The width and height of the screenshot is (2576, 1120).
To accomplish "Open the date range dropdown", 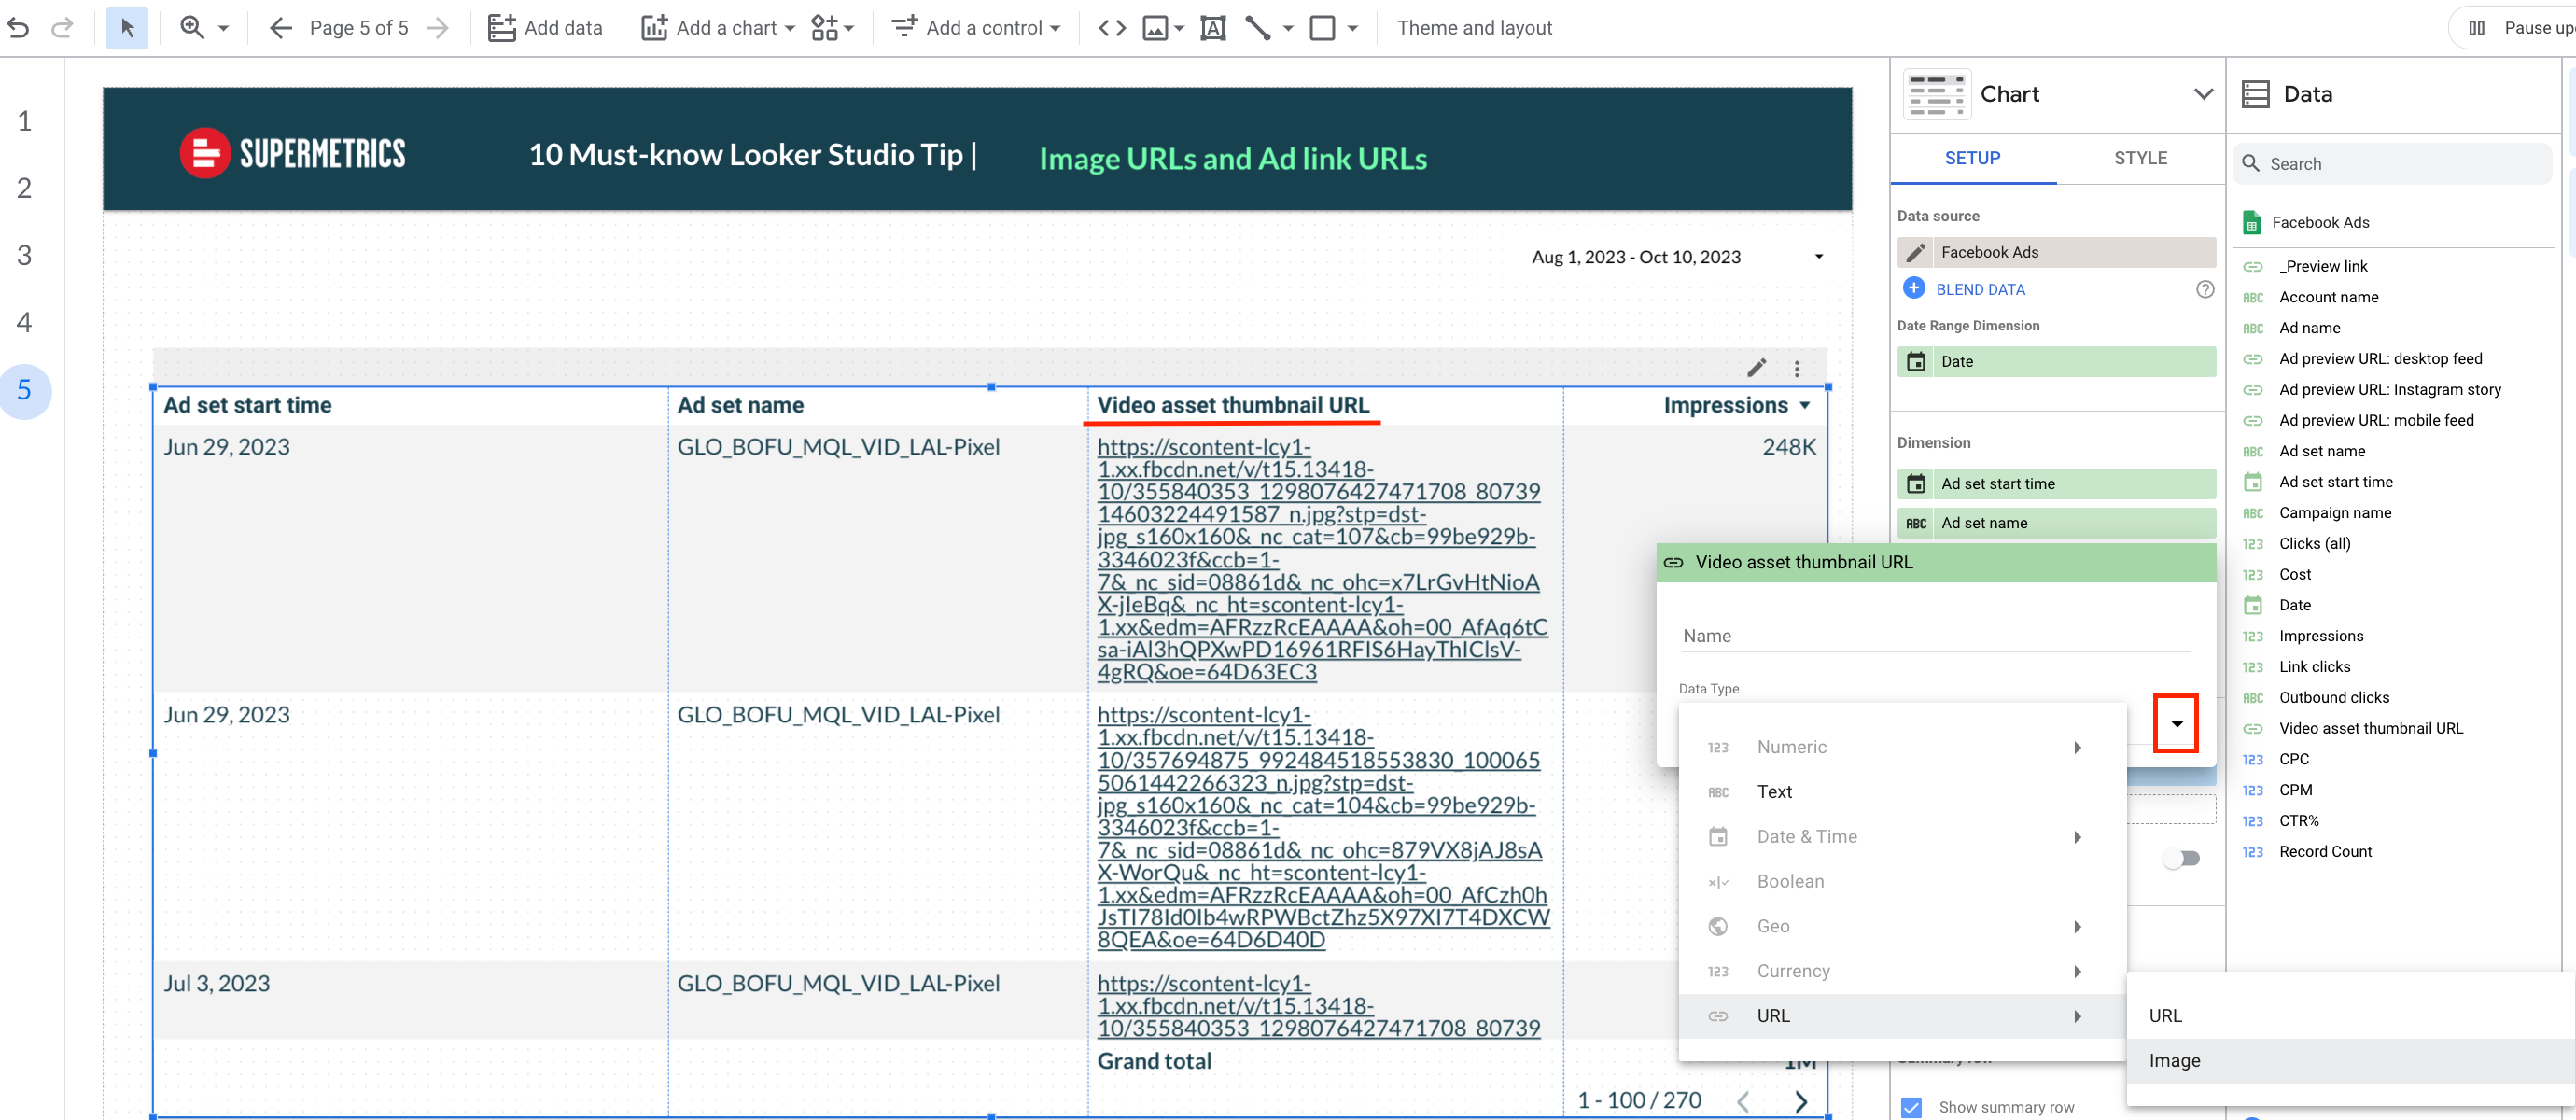I will (1818, 257).
